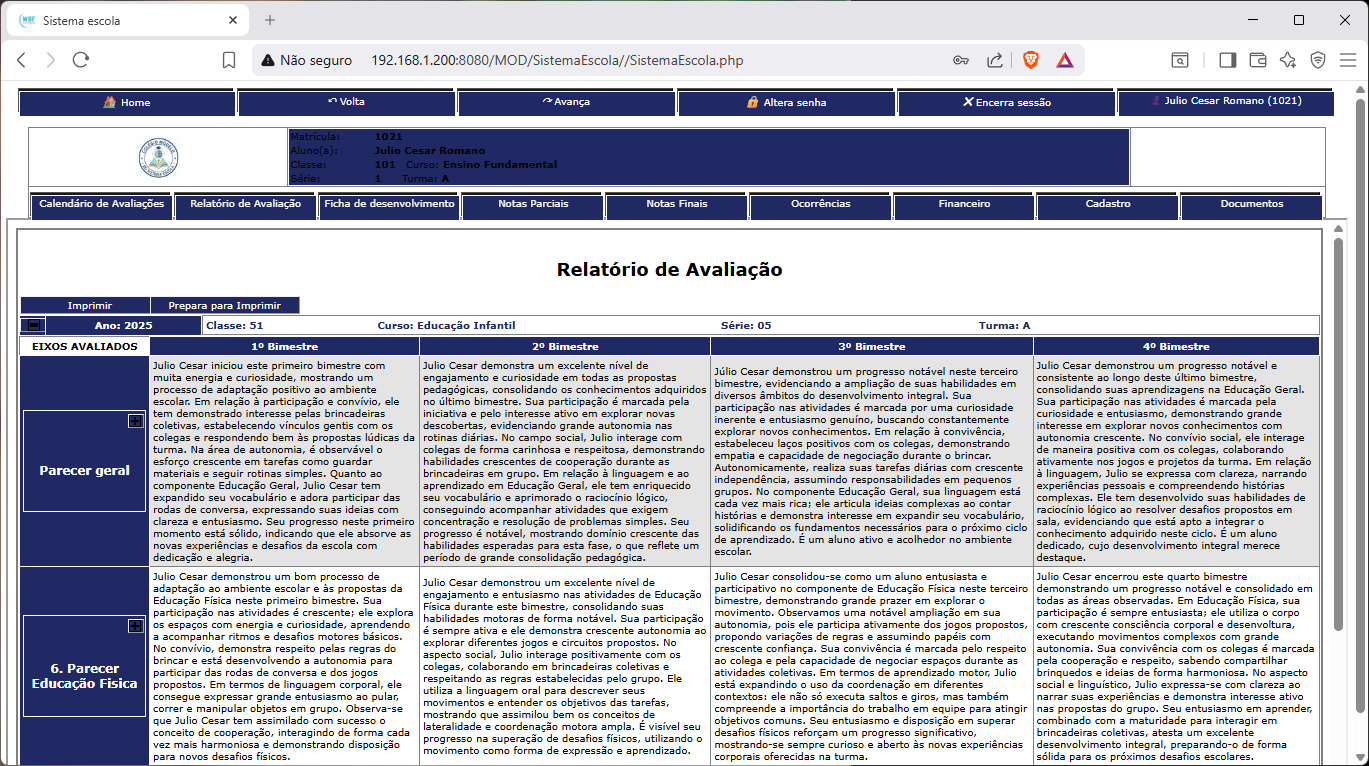Open the saved passwords key icon
Viewport: 1369px width, 766px height.
point(961,60)
